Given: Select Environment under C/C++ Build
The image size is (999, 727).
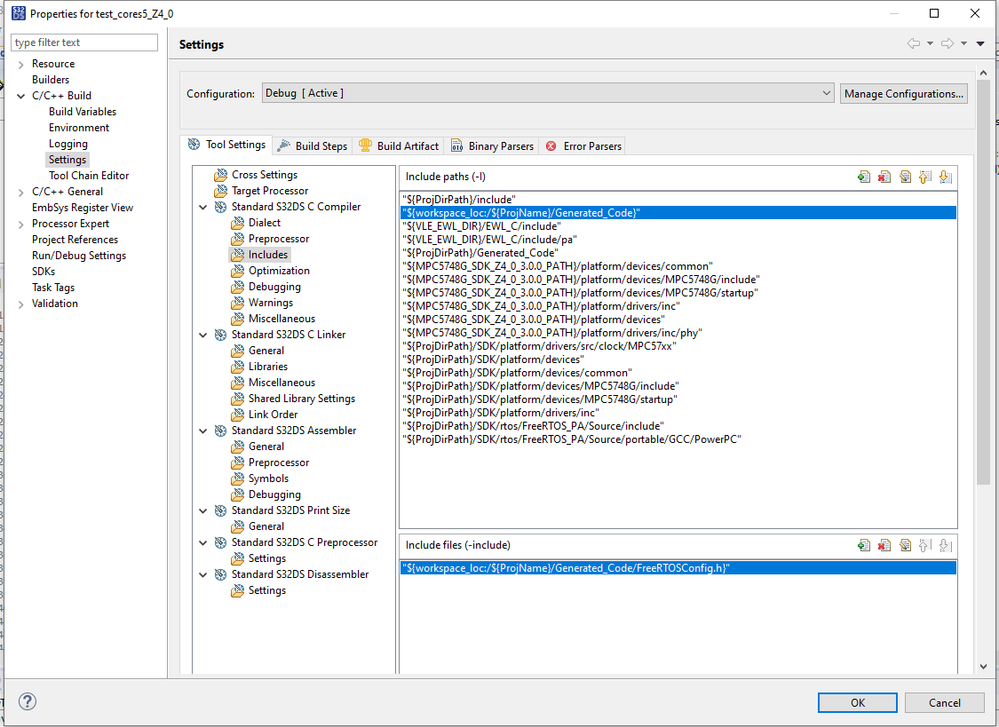Looking at the screenshot, I should point(78,127).
